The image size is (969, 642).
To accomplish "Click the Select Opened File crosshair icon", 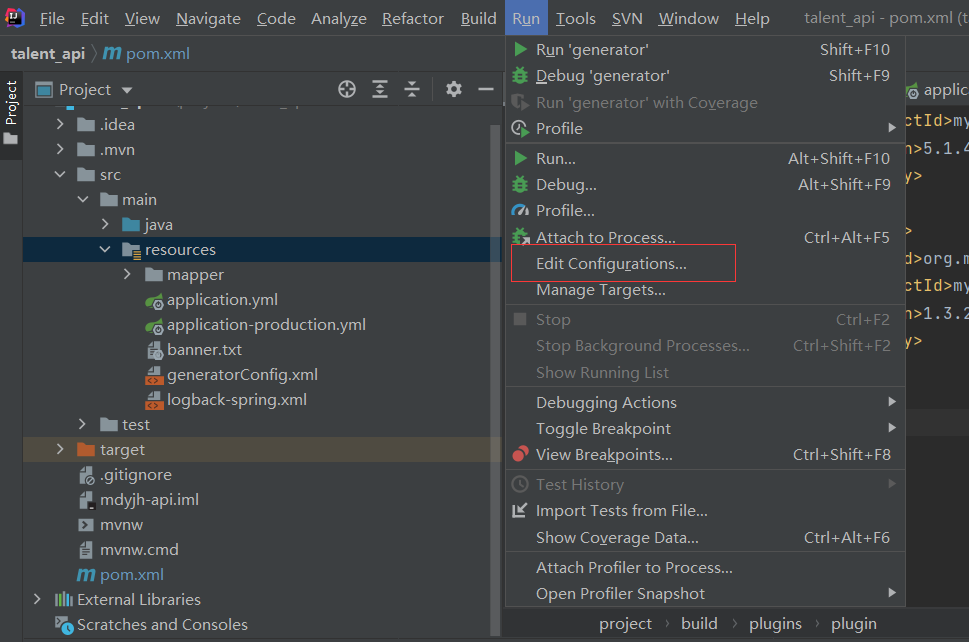I will point(346,89).
